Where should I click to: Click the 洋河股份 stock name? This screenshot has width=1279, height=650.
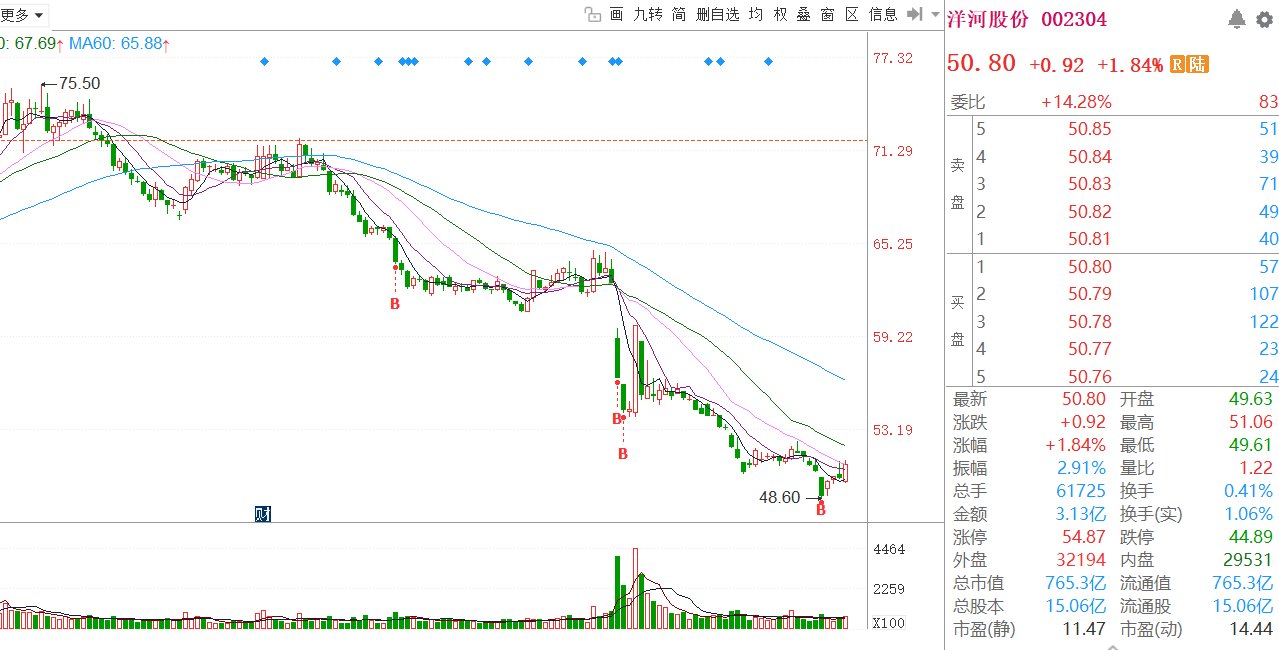tap(989, 19)
